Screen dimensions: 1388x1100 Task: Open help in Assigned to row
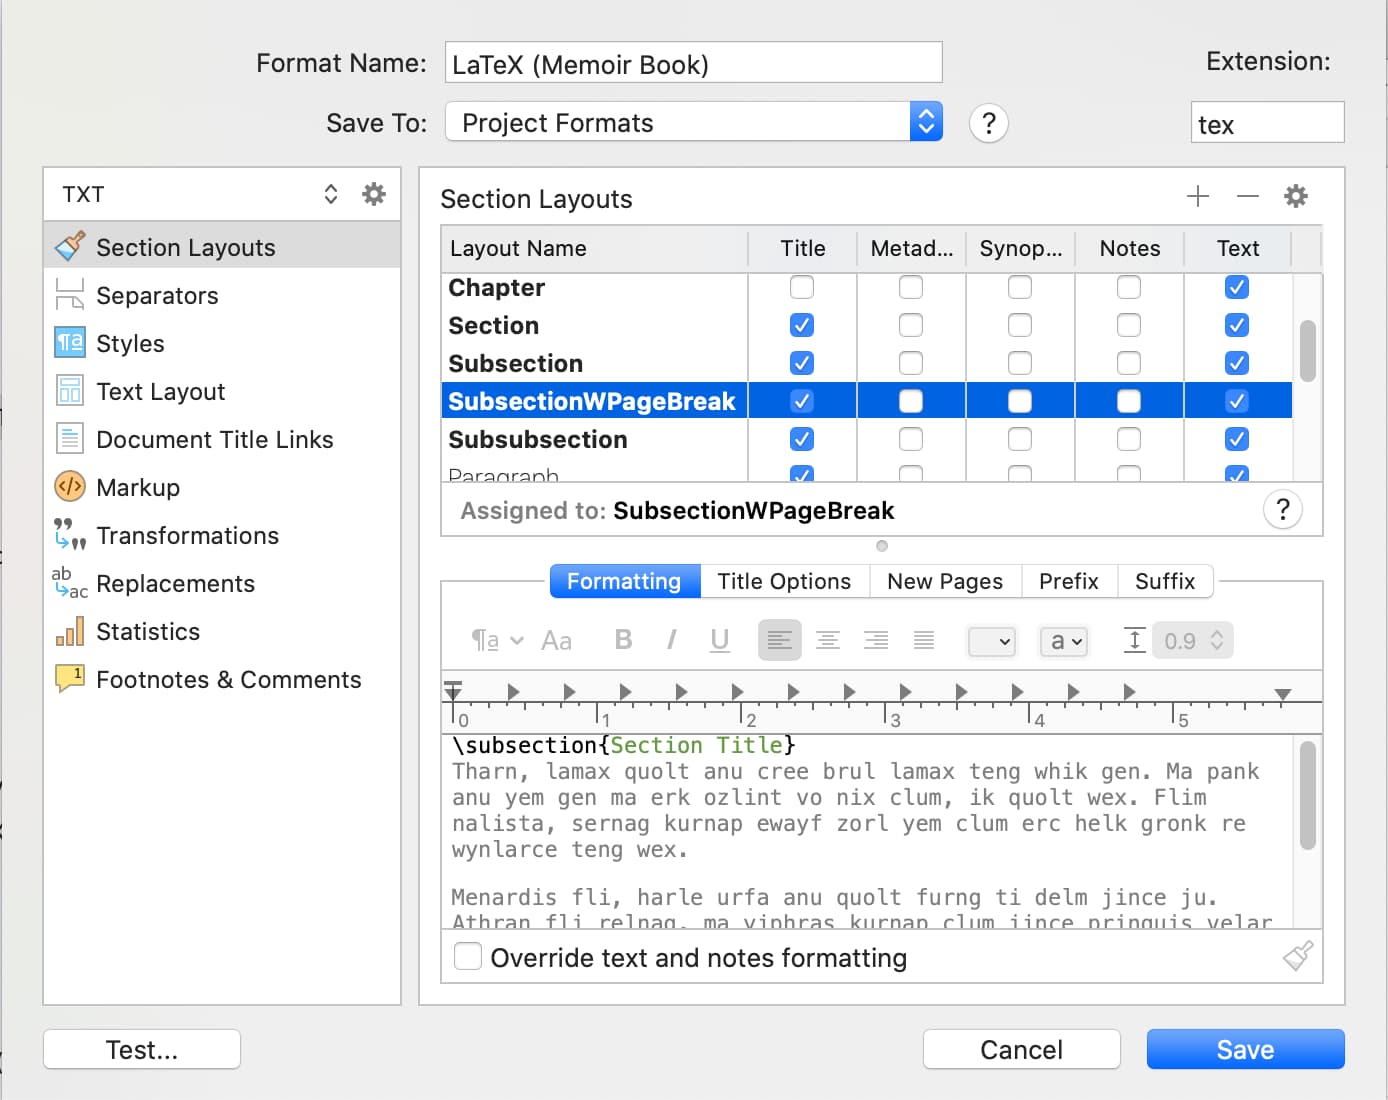1282,509
